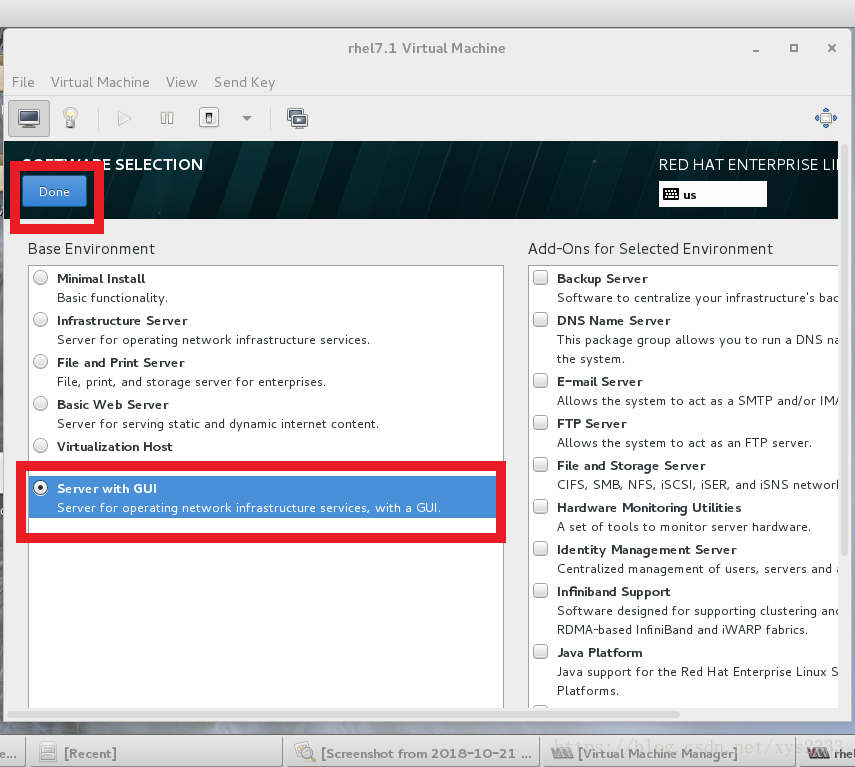
Task: Select Server with GUI radio button
Action: (x=40, y=488)
